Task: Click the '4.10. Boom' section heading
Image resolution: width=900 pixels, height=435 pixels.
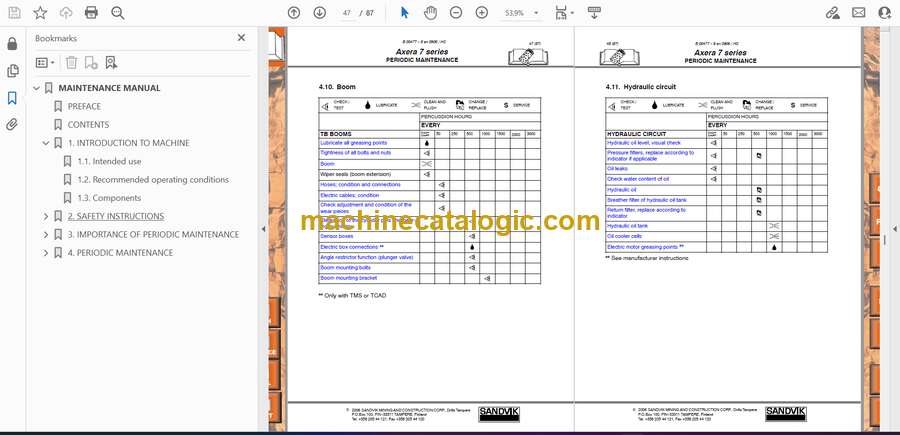Action: (x=337, y=87)
